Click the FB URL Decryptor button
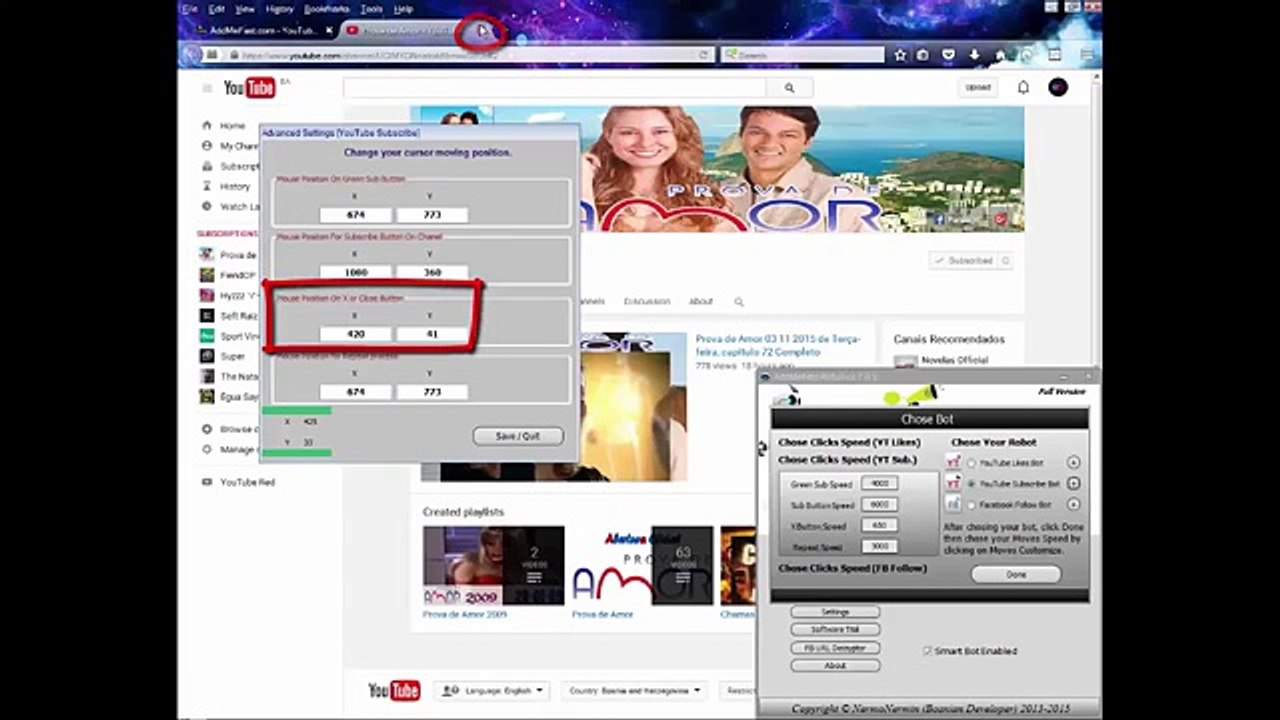This screenshot has width=1280, height=720. click(x=835, y=647)
